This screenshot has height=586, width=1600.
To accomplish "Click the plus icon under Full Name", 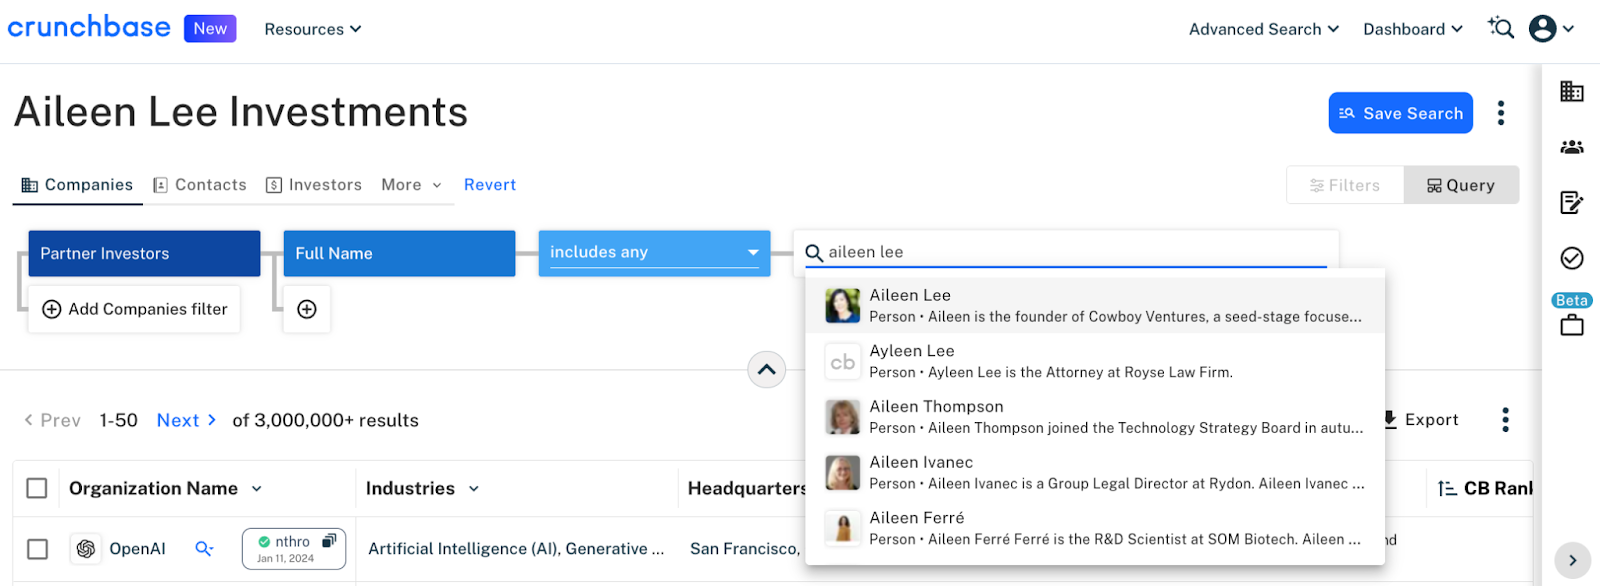I will [307, 309].
